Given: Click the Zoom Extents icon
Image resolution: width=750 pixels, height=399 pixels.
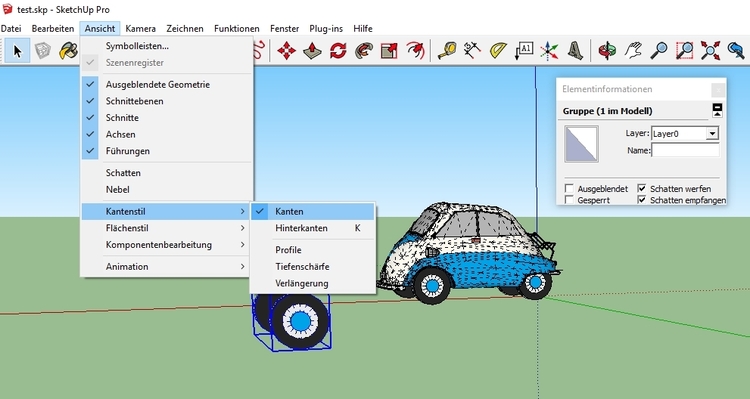Looking at the screenshot, I should [x=710, y=50].
